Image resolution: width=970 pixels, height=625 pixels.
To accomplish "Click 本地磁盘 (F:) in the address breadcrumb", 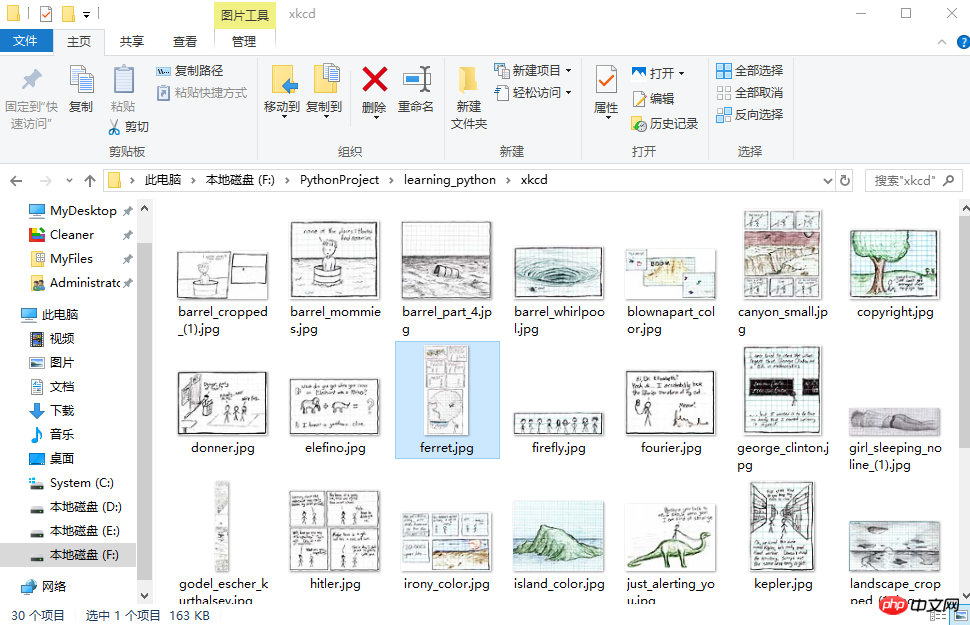I will (240, 180).
